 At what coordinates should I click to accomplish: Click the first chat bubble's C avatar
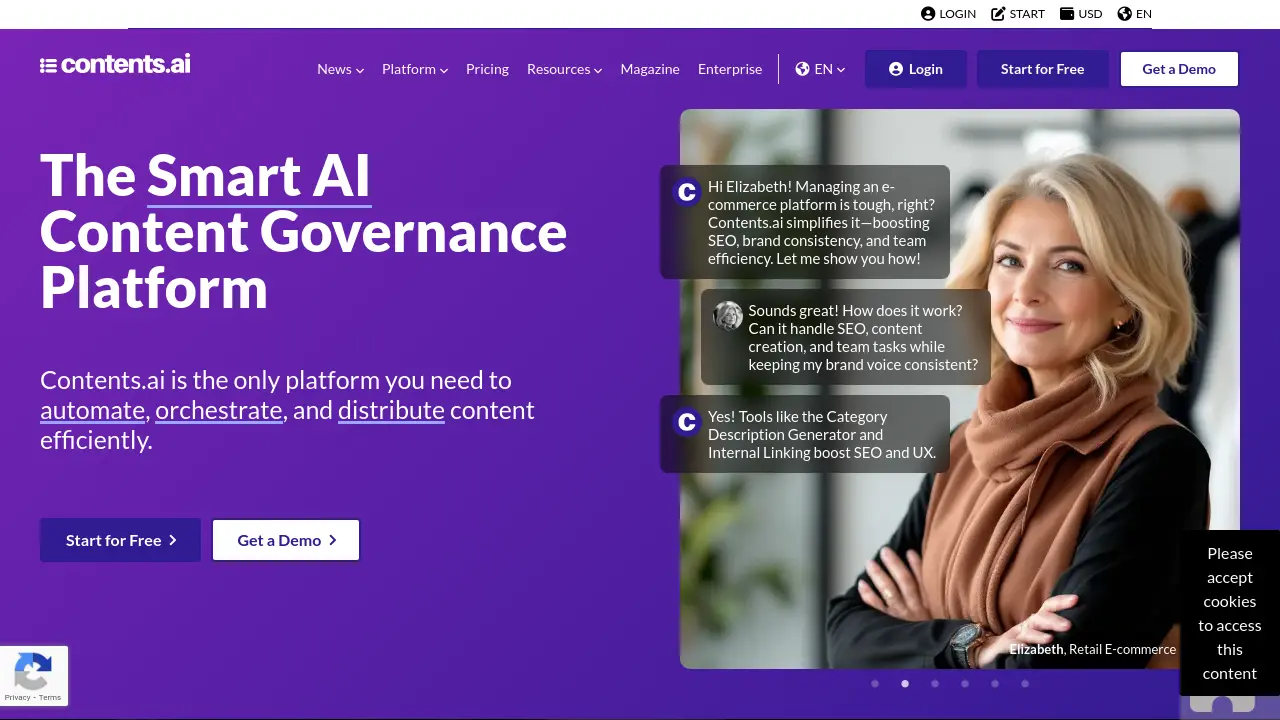click(686, 192)
